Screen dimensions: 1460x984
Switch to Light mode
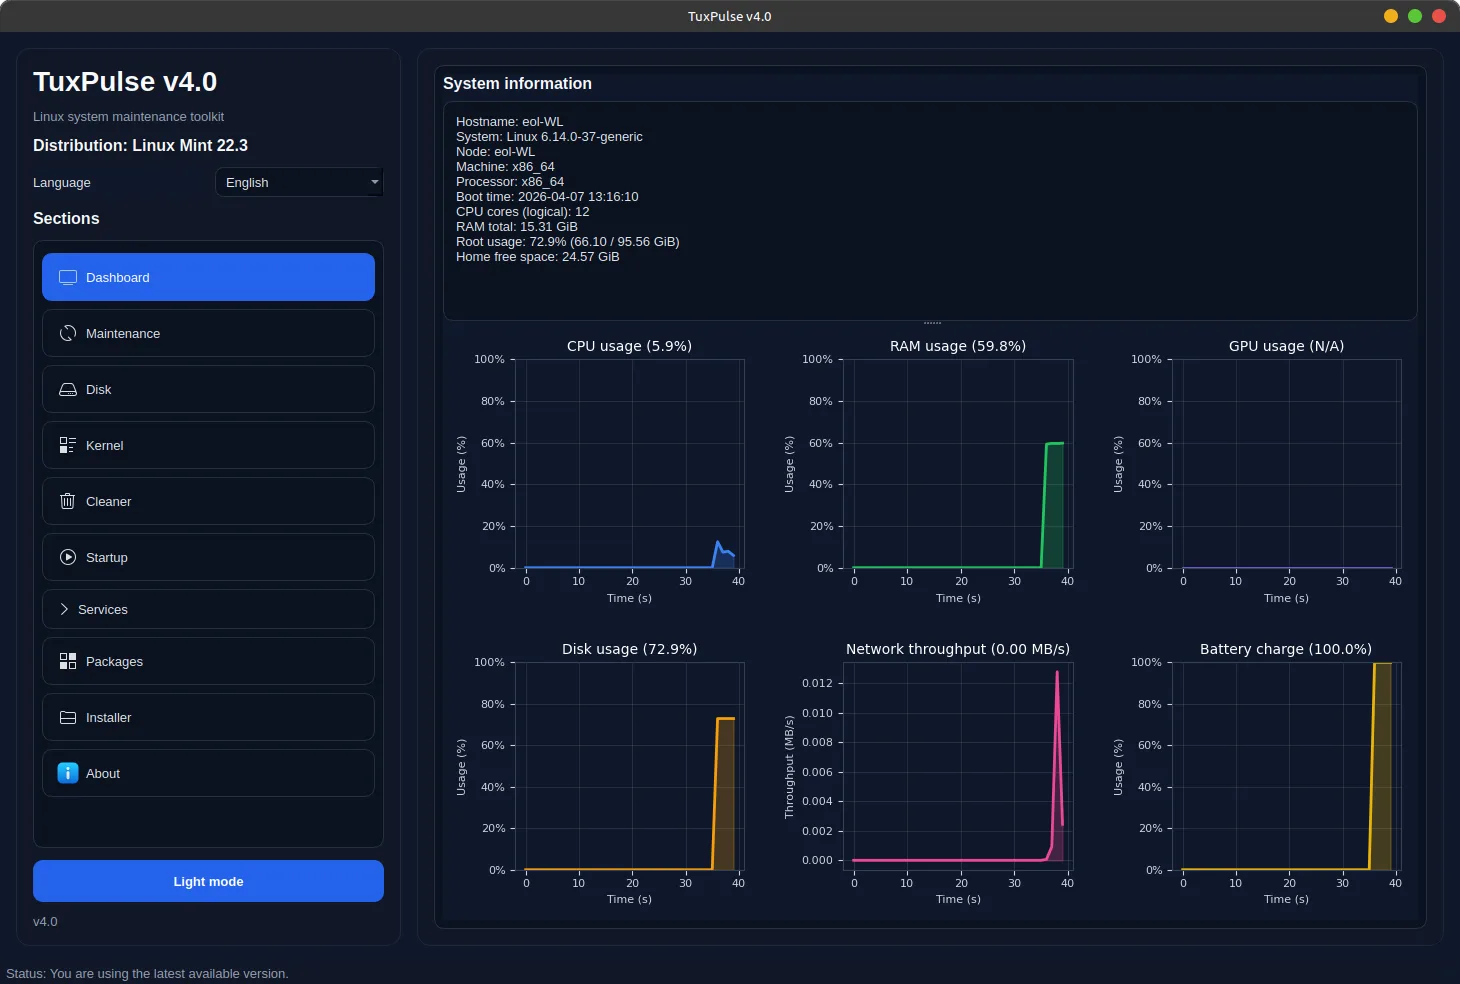208,881
